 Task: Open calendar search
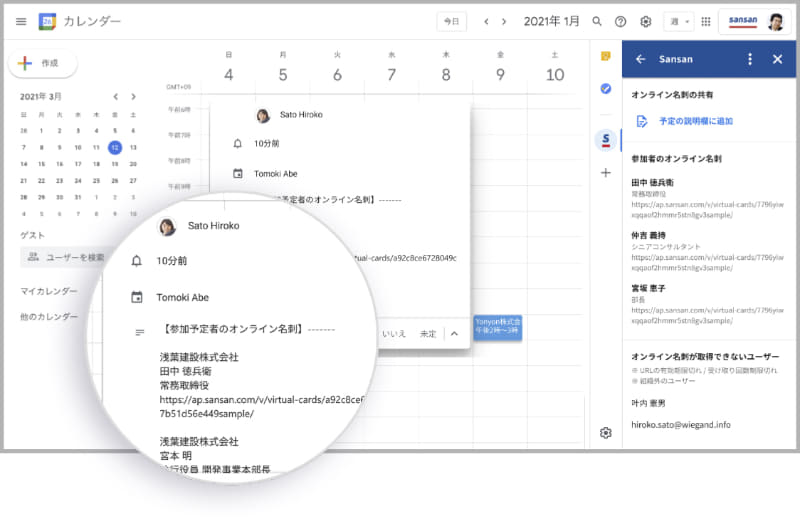596,21
